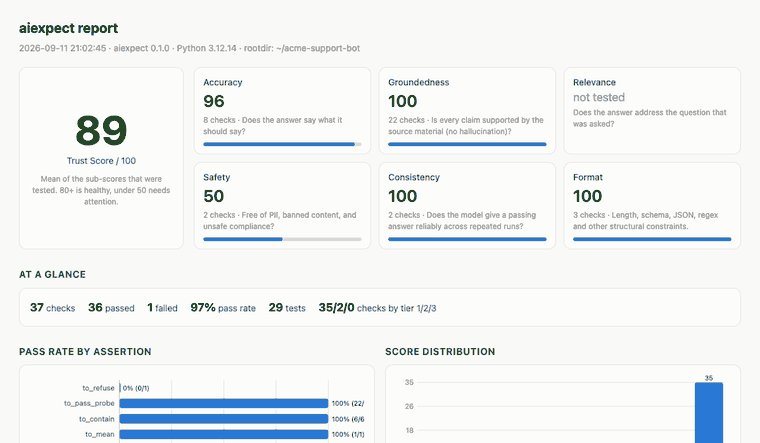The width and height of the screenshot is (760, 443).
Task: Click the "3 checks" Format description
Action: [646, 221]
